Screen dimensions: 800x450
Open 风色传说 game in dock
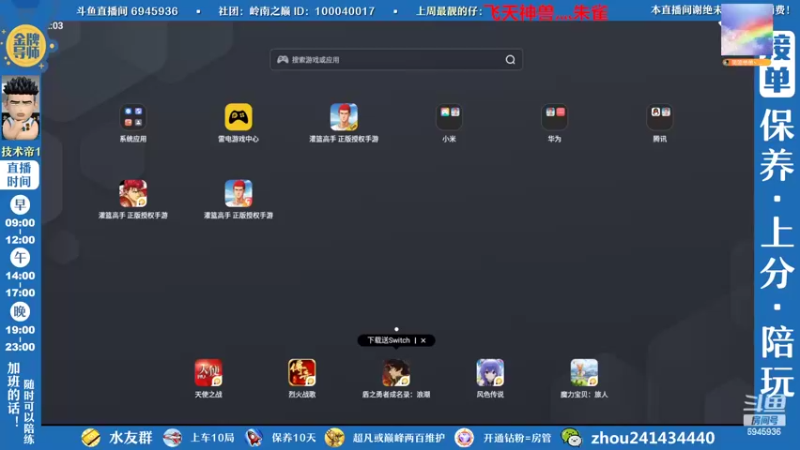click(490, 372)
